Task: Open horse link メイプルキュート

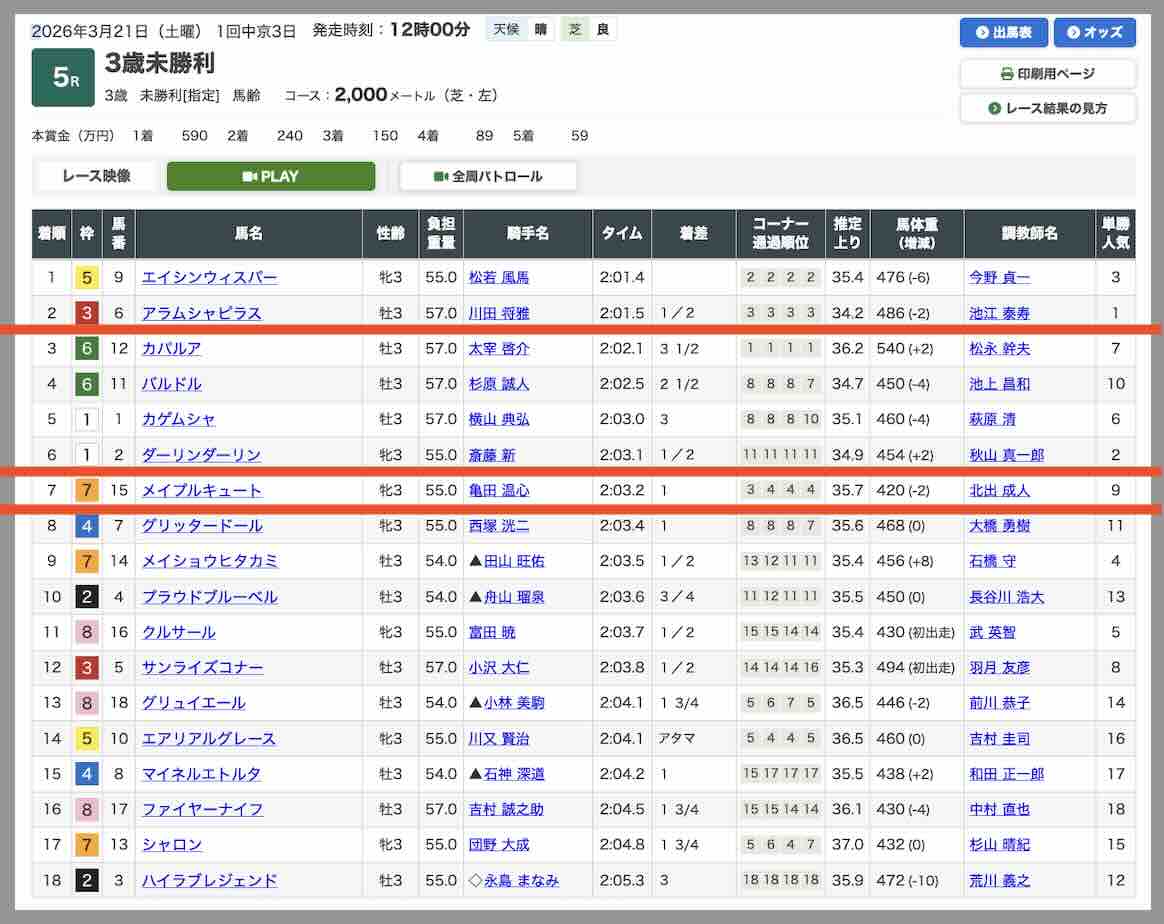Action: [201, 491]
